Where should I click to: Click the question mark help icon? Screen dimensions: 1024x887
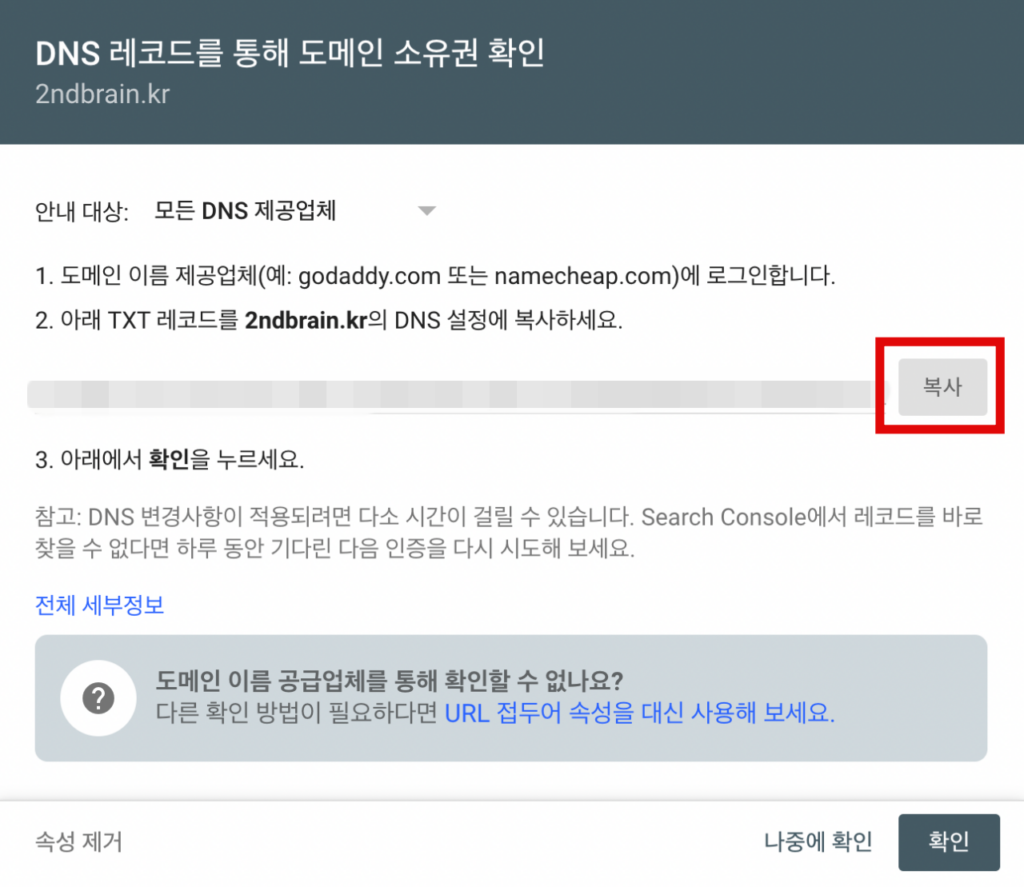[99, 698]
